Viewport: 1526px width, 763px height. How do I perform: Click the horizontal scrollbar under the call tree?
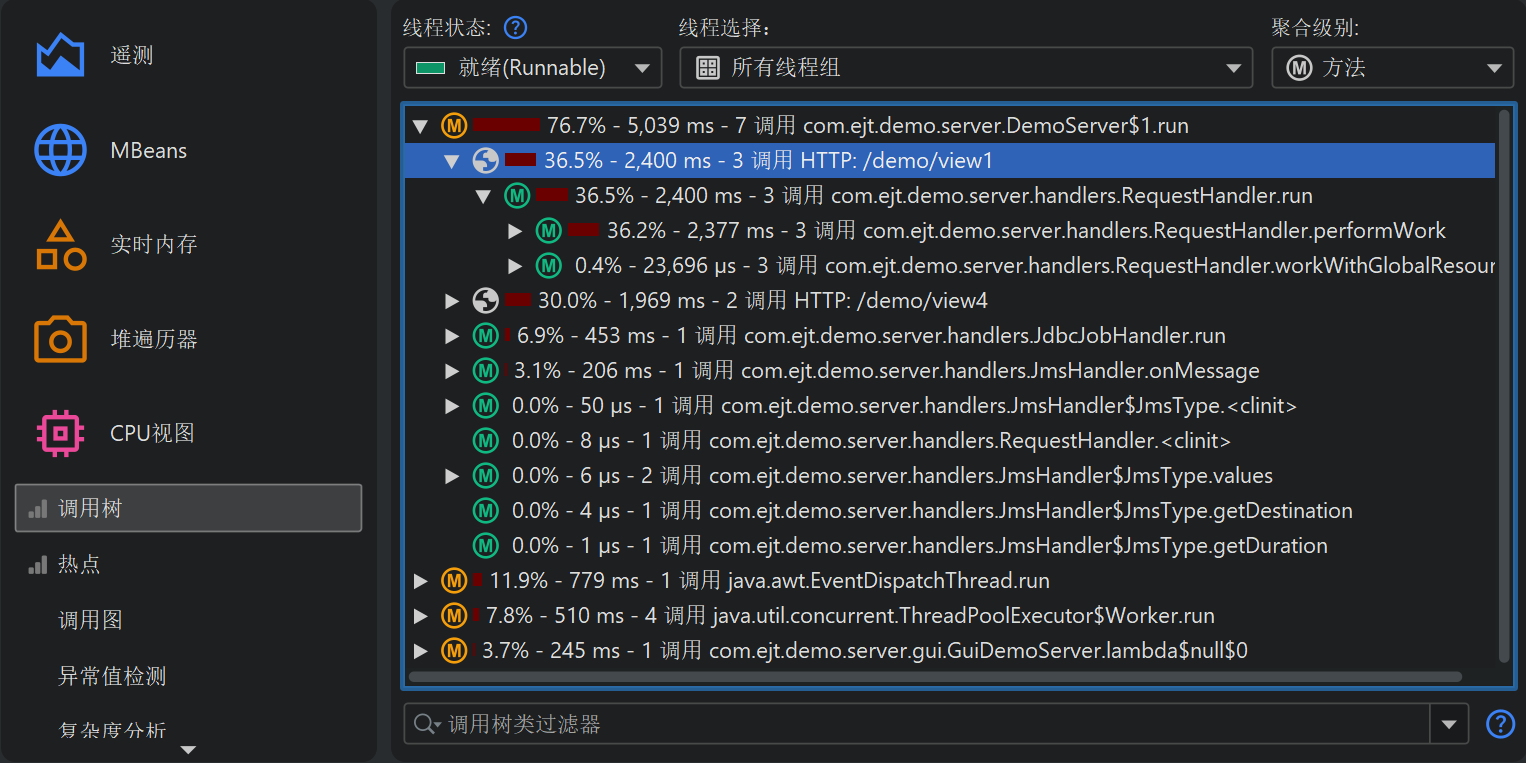click(x=935, y=677)
